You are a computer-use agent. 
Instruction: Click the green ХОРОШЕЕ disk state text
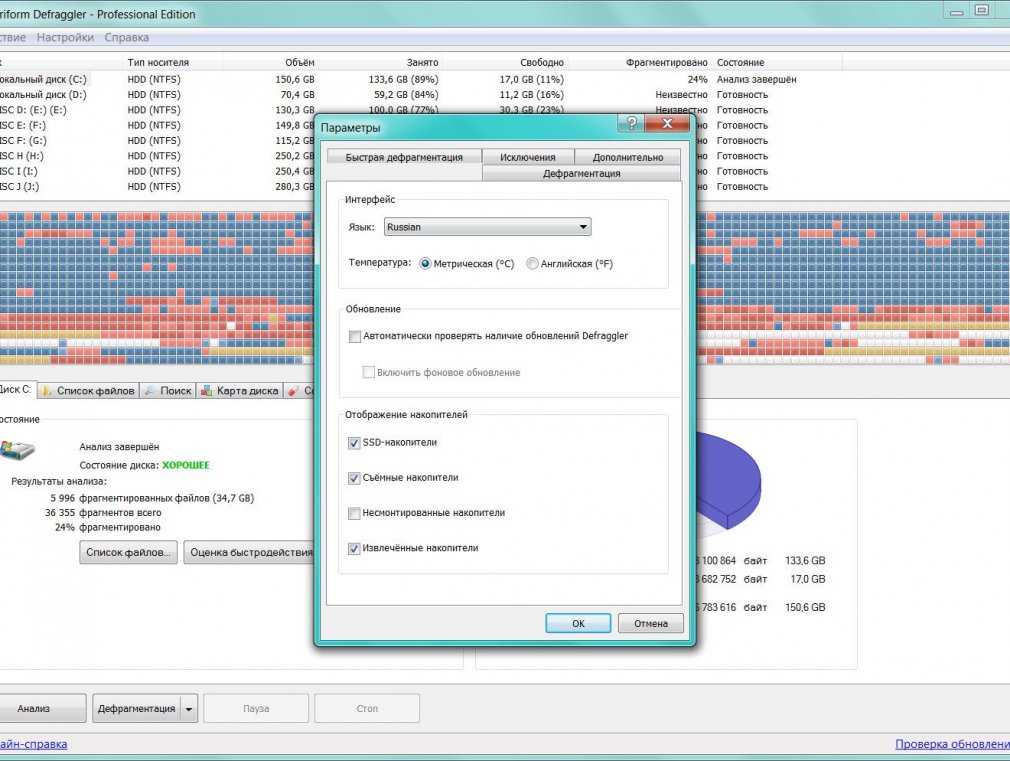(x=186, y=465)
